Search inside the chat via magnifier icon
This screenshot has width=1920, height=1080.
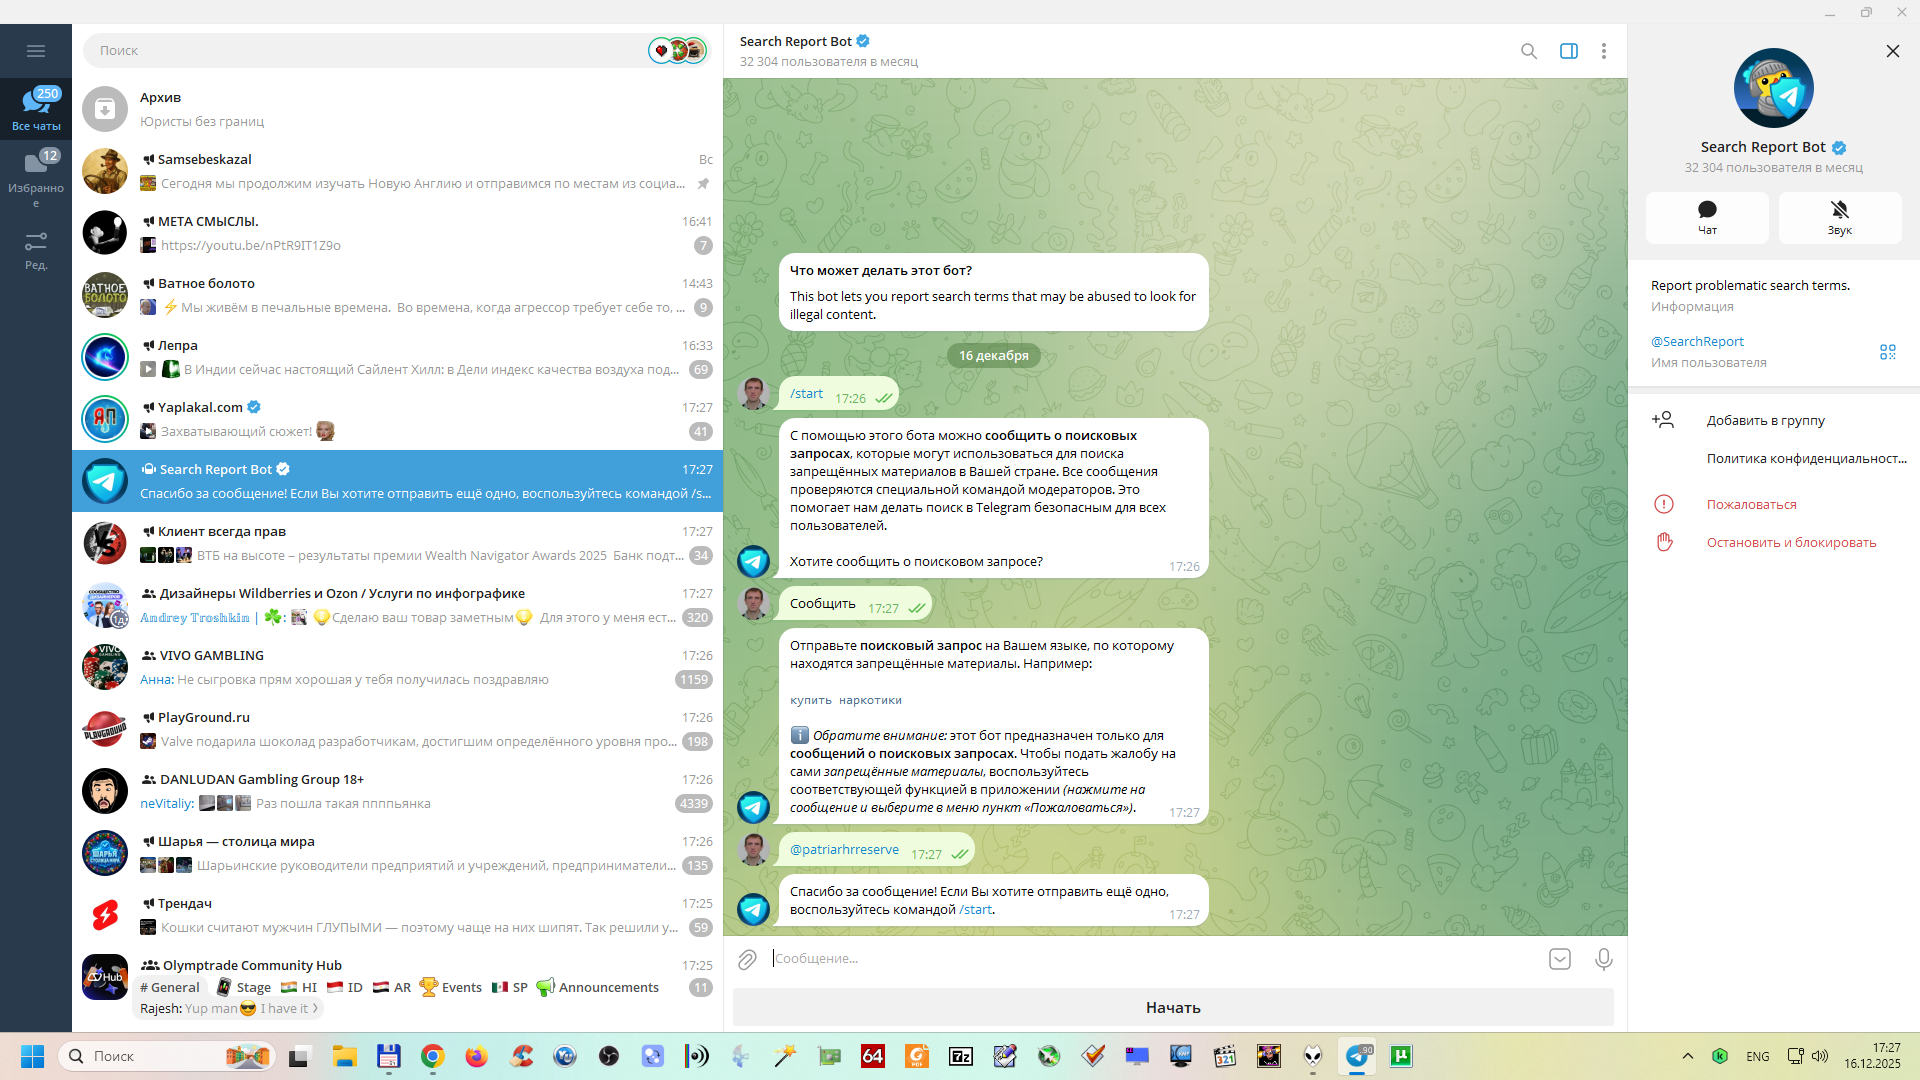(1528, 51)
